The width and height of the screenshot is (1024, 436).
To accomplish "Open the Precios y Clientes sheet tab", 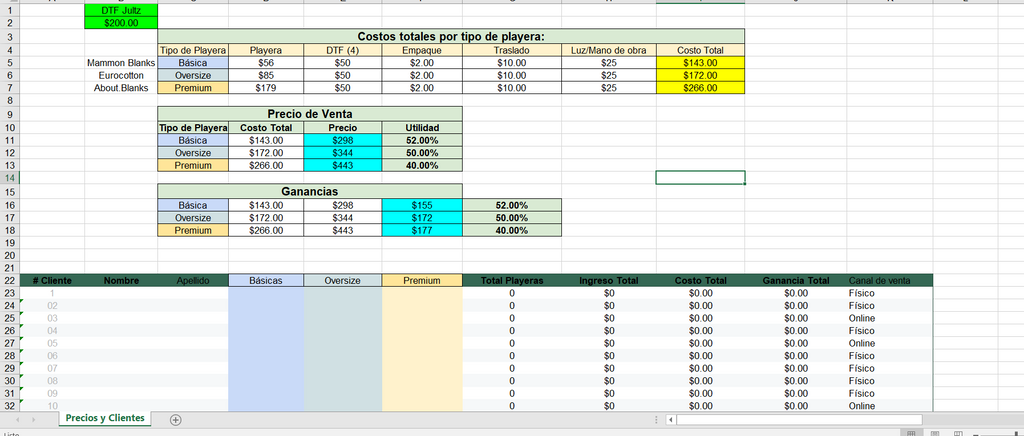I will (x=105, y=418).
